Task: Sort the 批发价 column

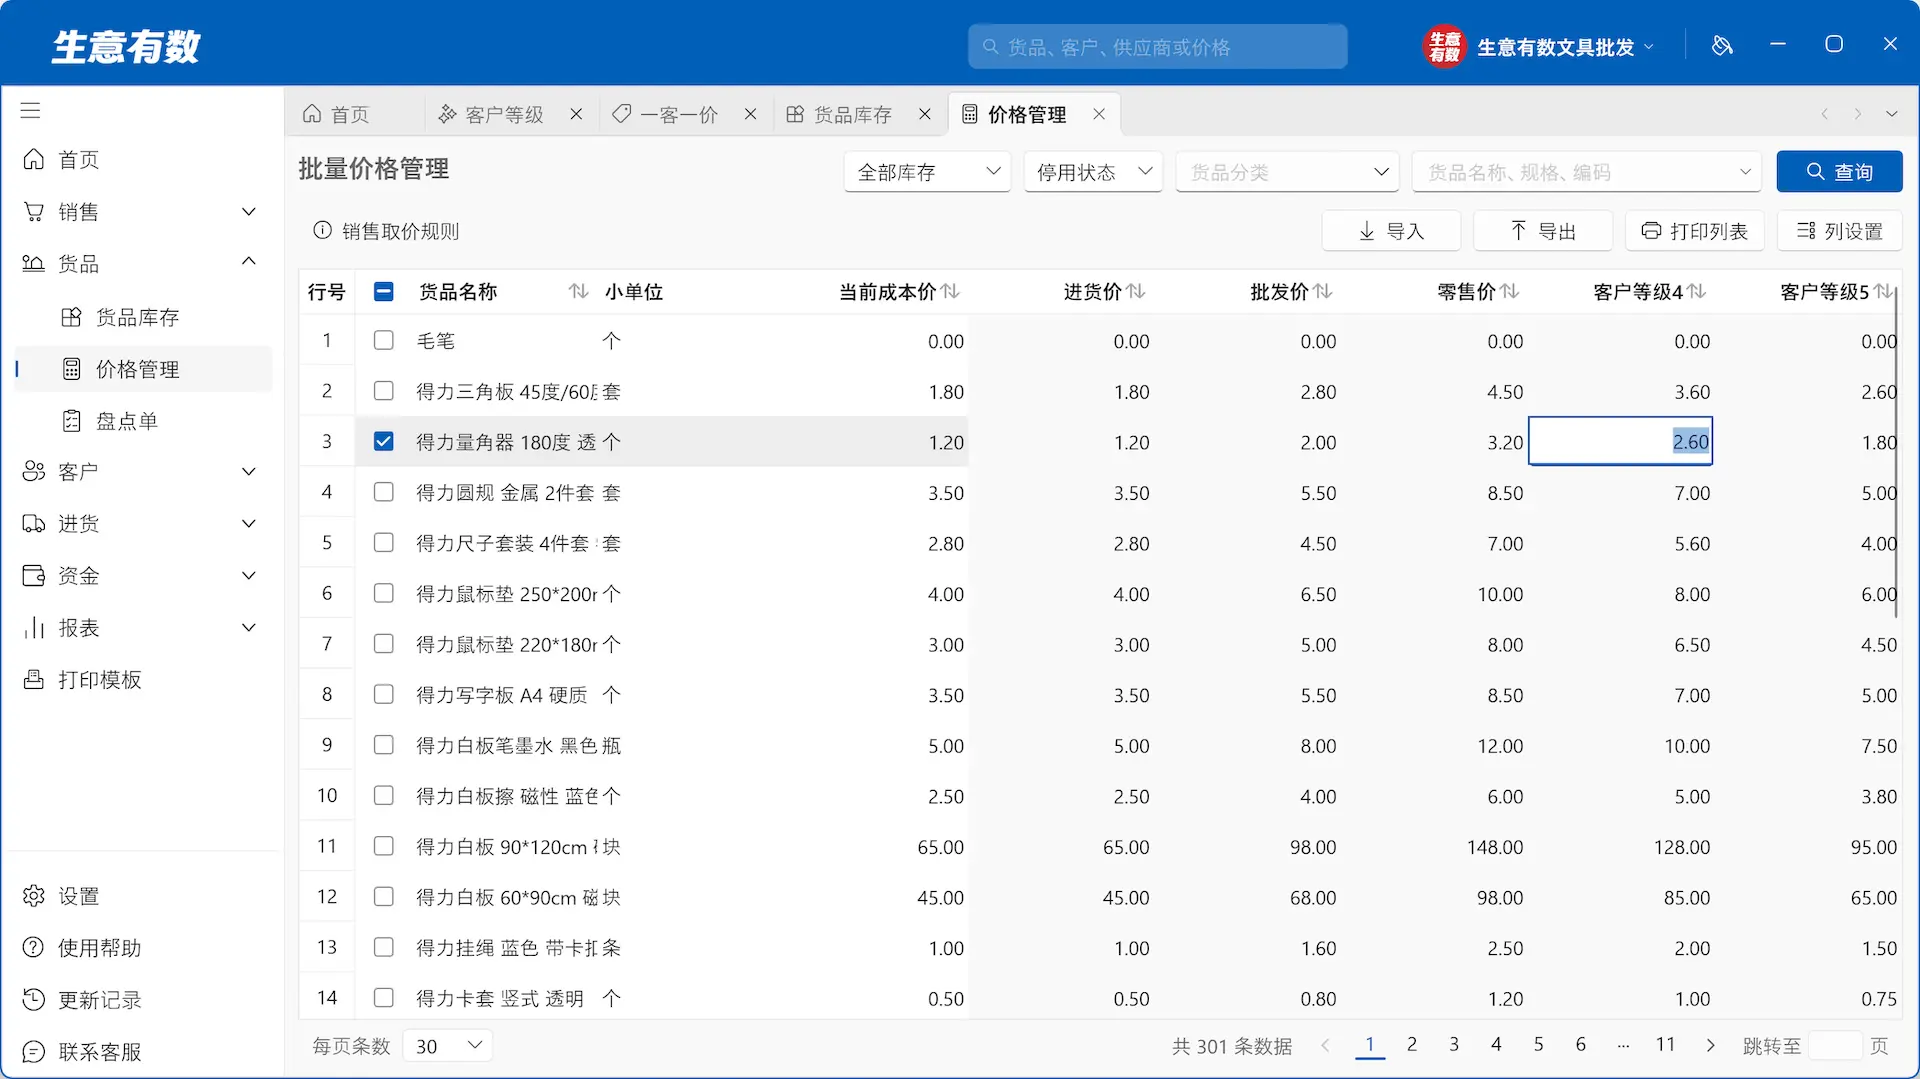Action: point(1323,291)
